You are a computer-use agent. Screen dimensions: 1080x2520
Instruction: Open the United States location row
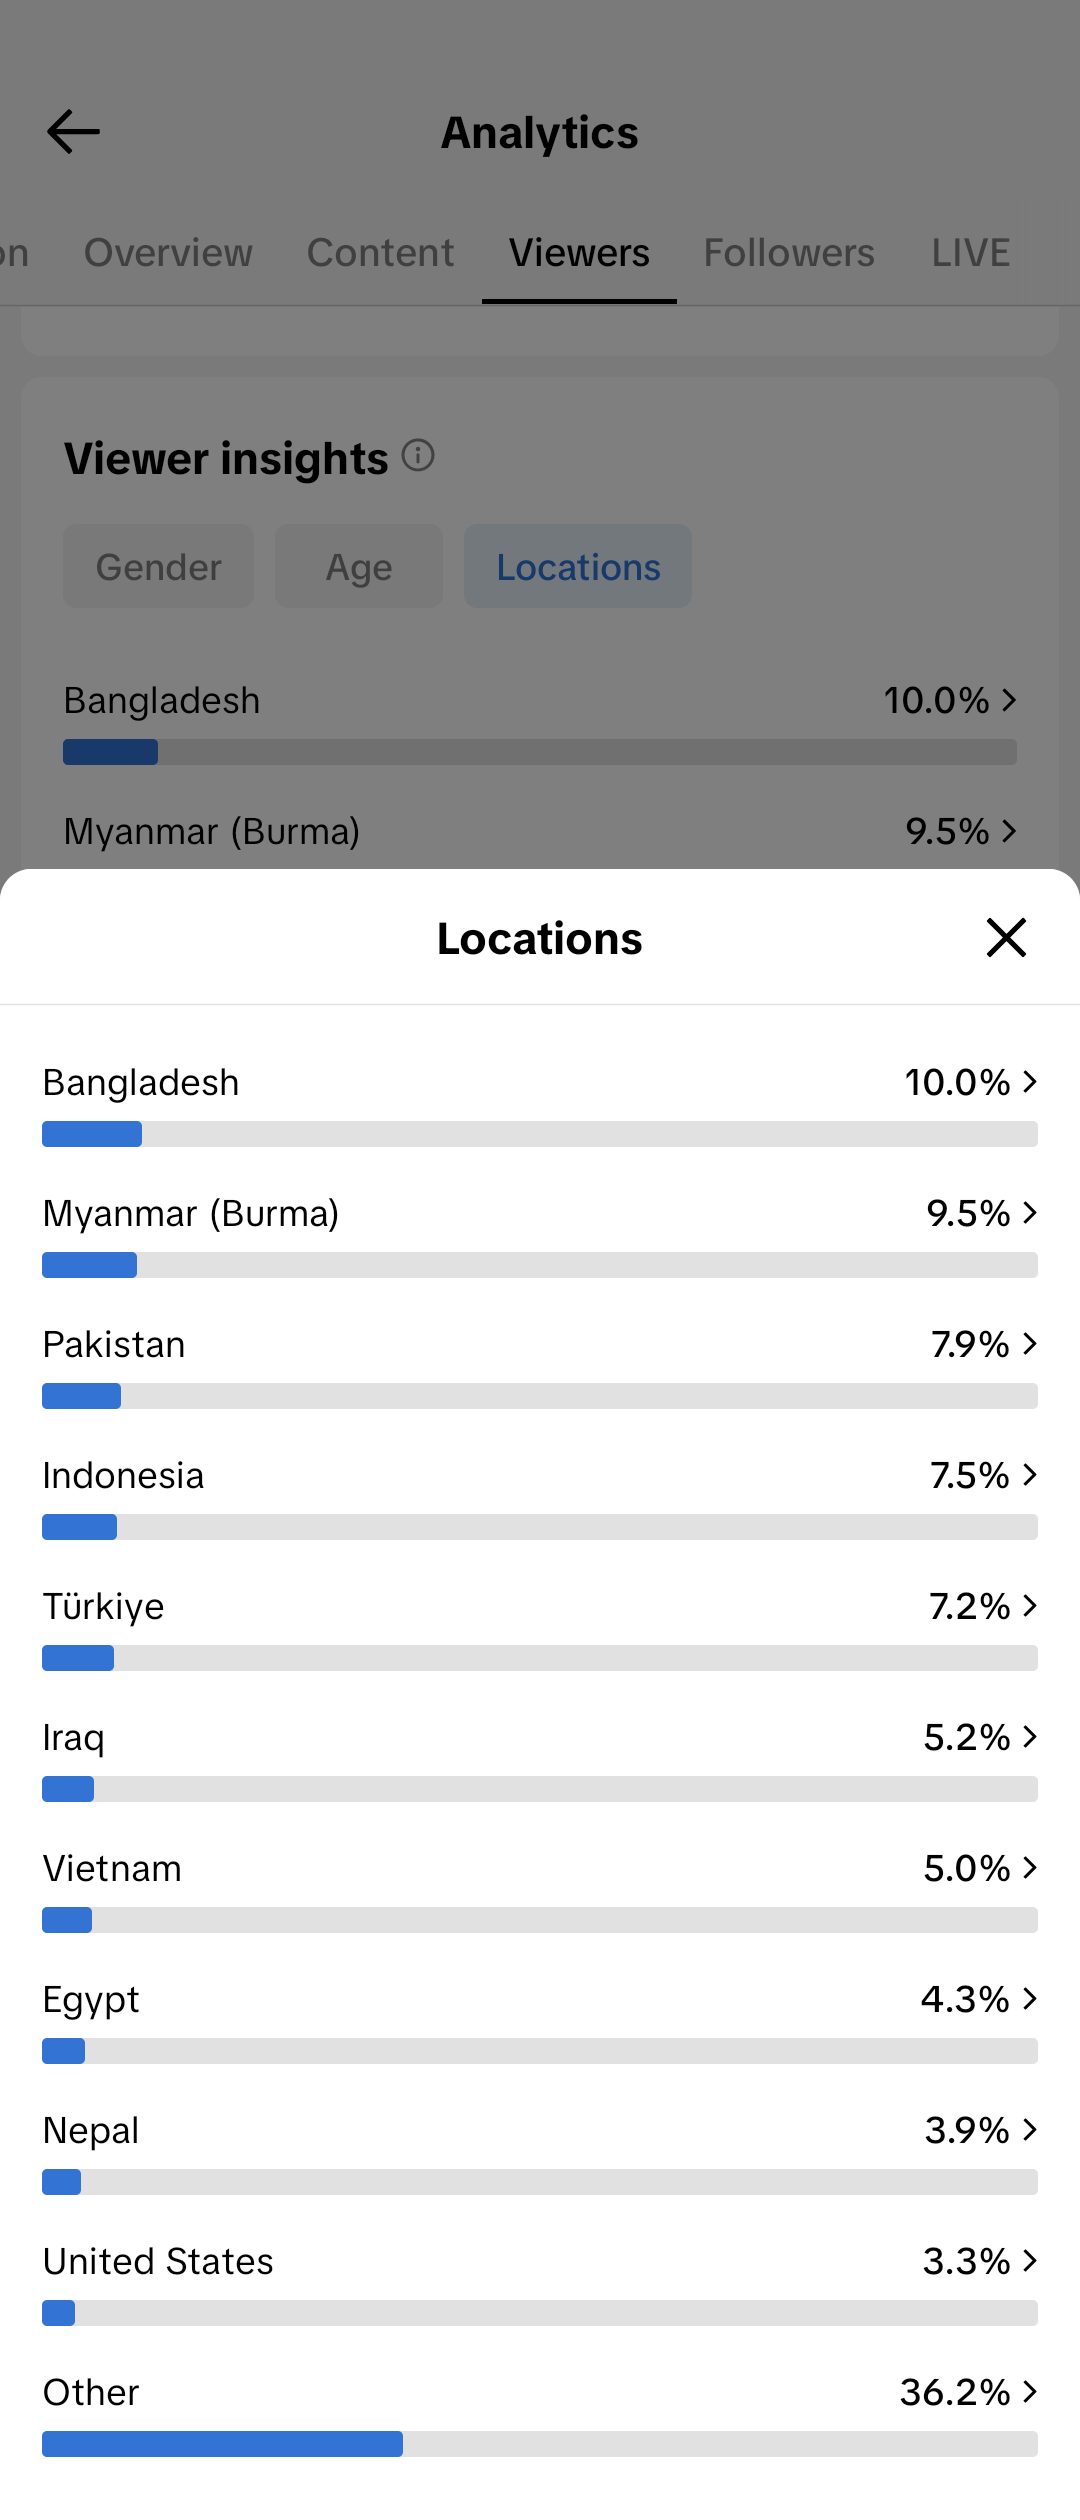pyautogui.click(x=540, y=2262)
